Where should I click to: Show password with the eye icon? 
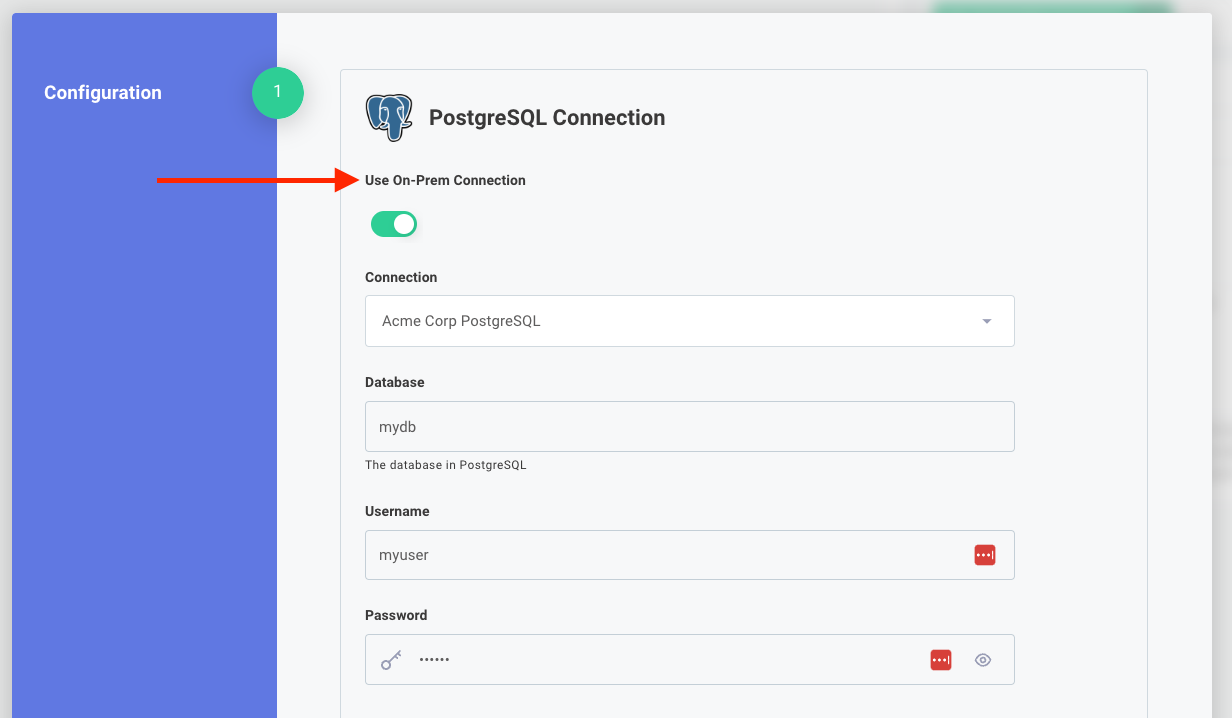tap(983, 660)
